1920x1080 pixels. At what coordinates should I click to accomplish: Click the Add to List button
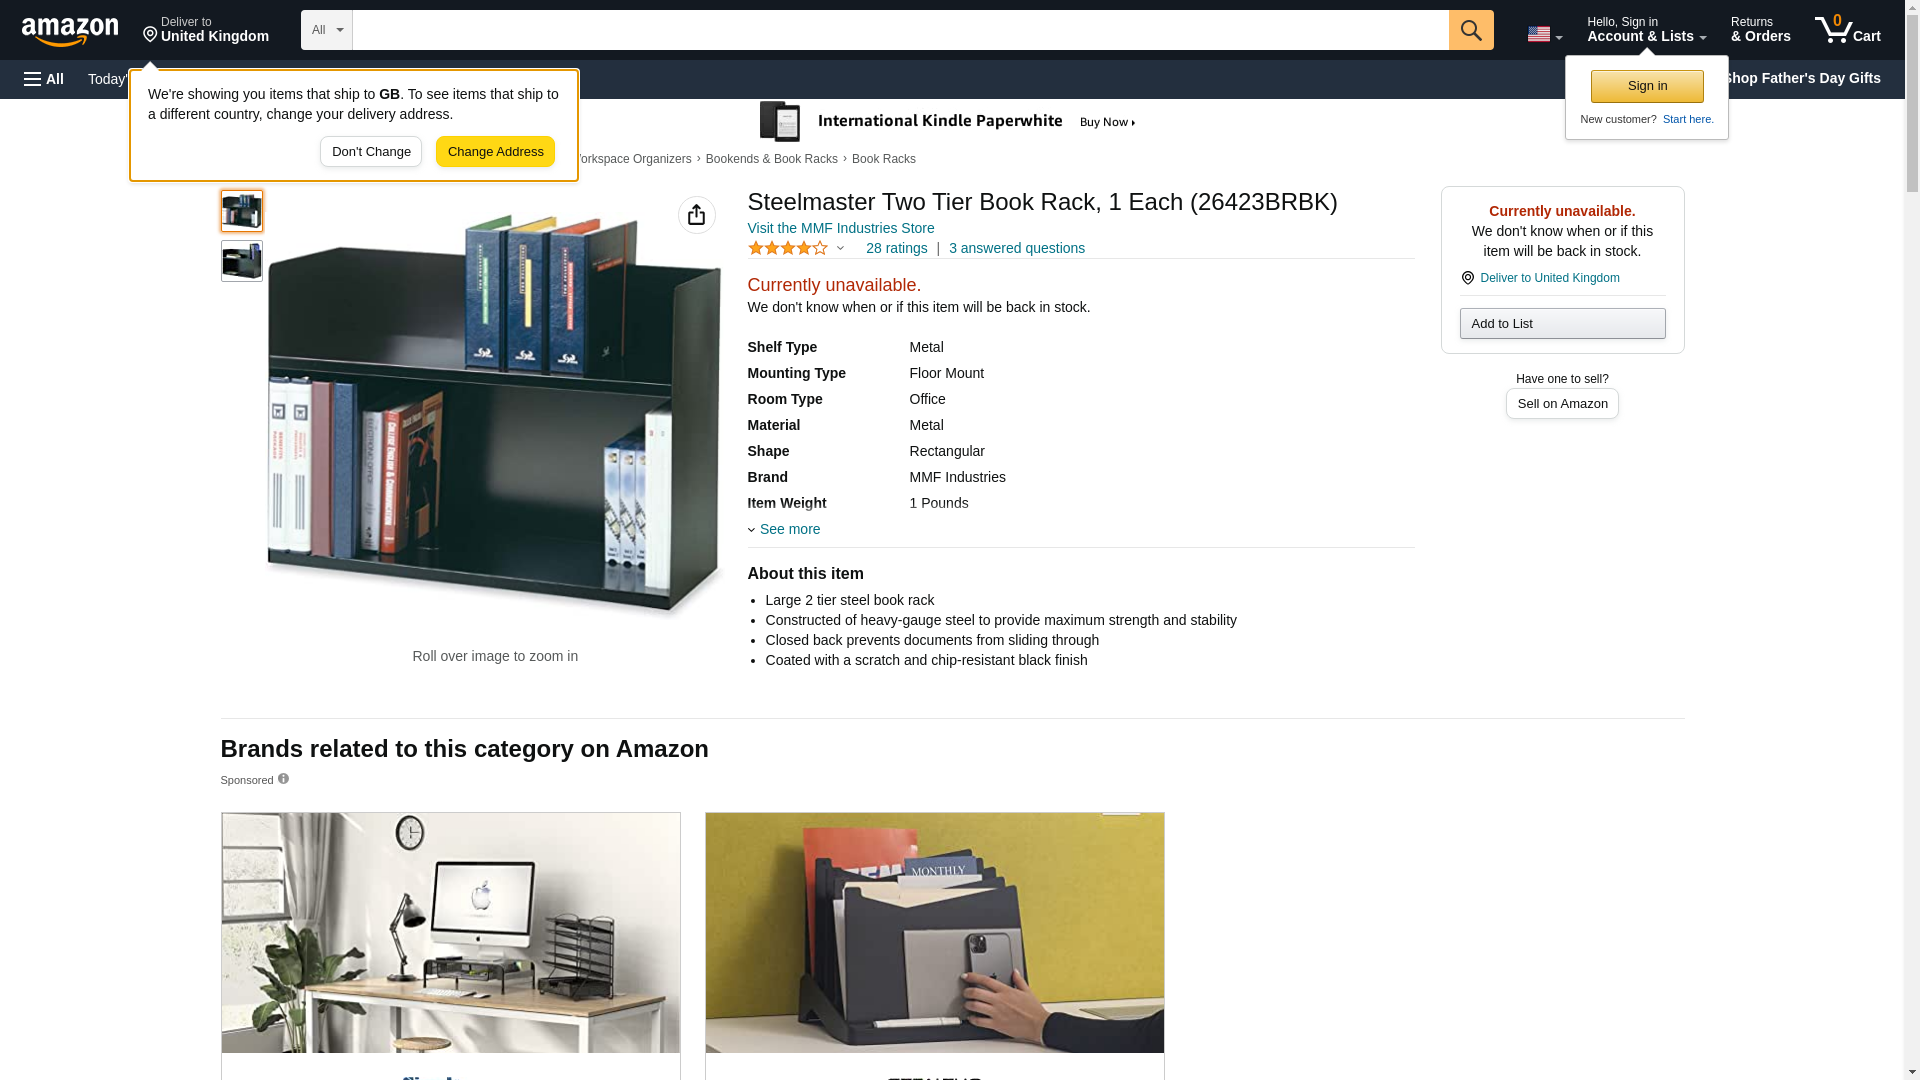(x=1562, y=323)
